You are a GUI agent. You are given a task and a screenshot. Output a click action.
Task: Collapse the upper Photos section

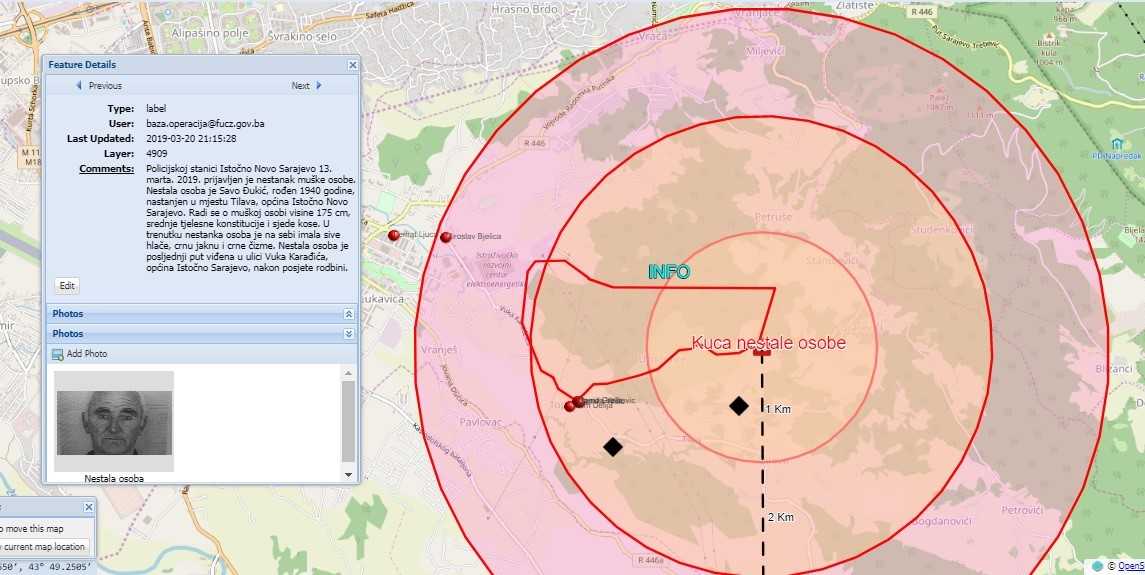point(348,314)
